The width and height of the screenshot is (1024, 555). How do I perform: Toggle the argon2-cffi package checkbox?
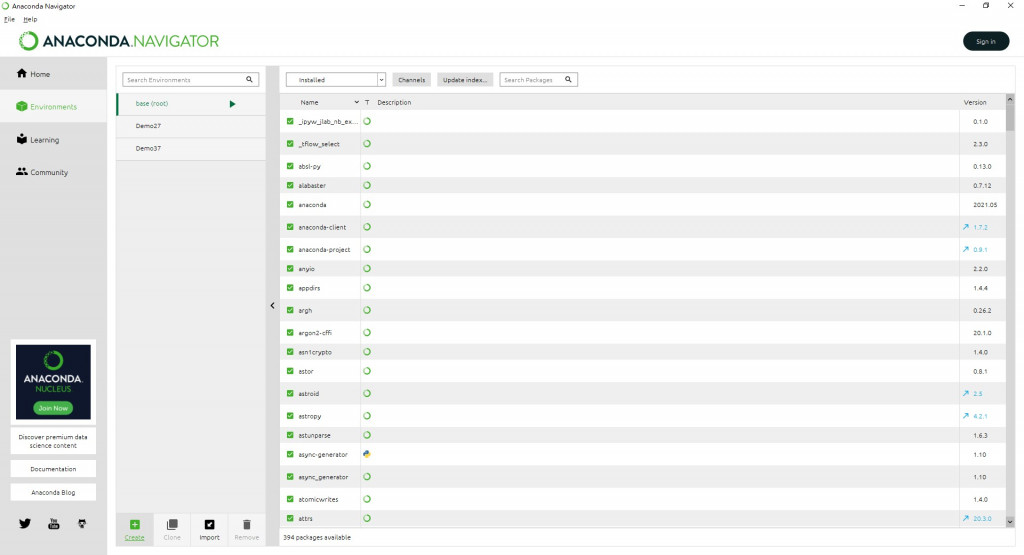click(x=290, y=332)
